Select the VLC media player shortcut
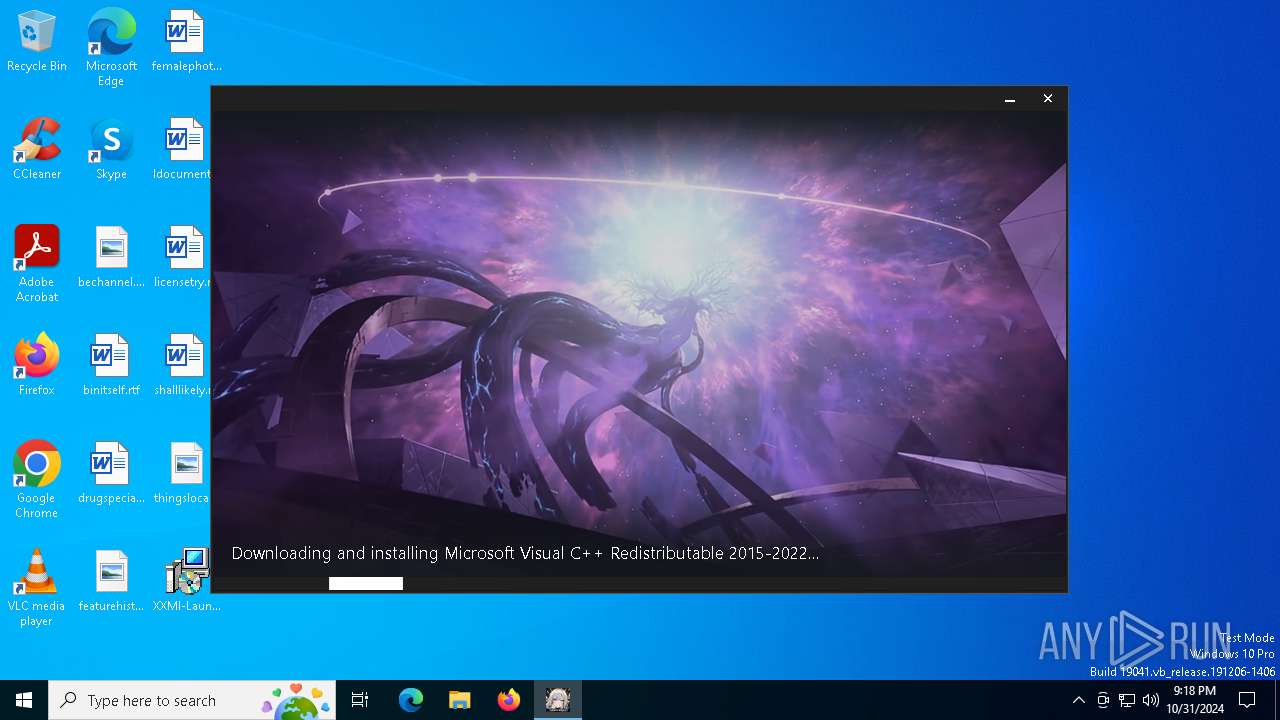Viewport: 1280px width, 720px height. point(37,588)
